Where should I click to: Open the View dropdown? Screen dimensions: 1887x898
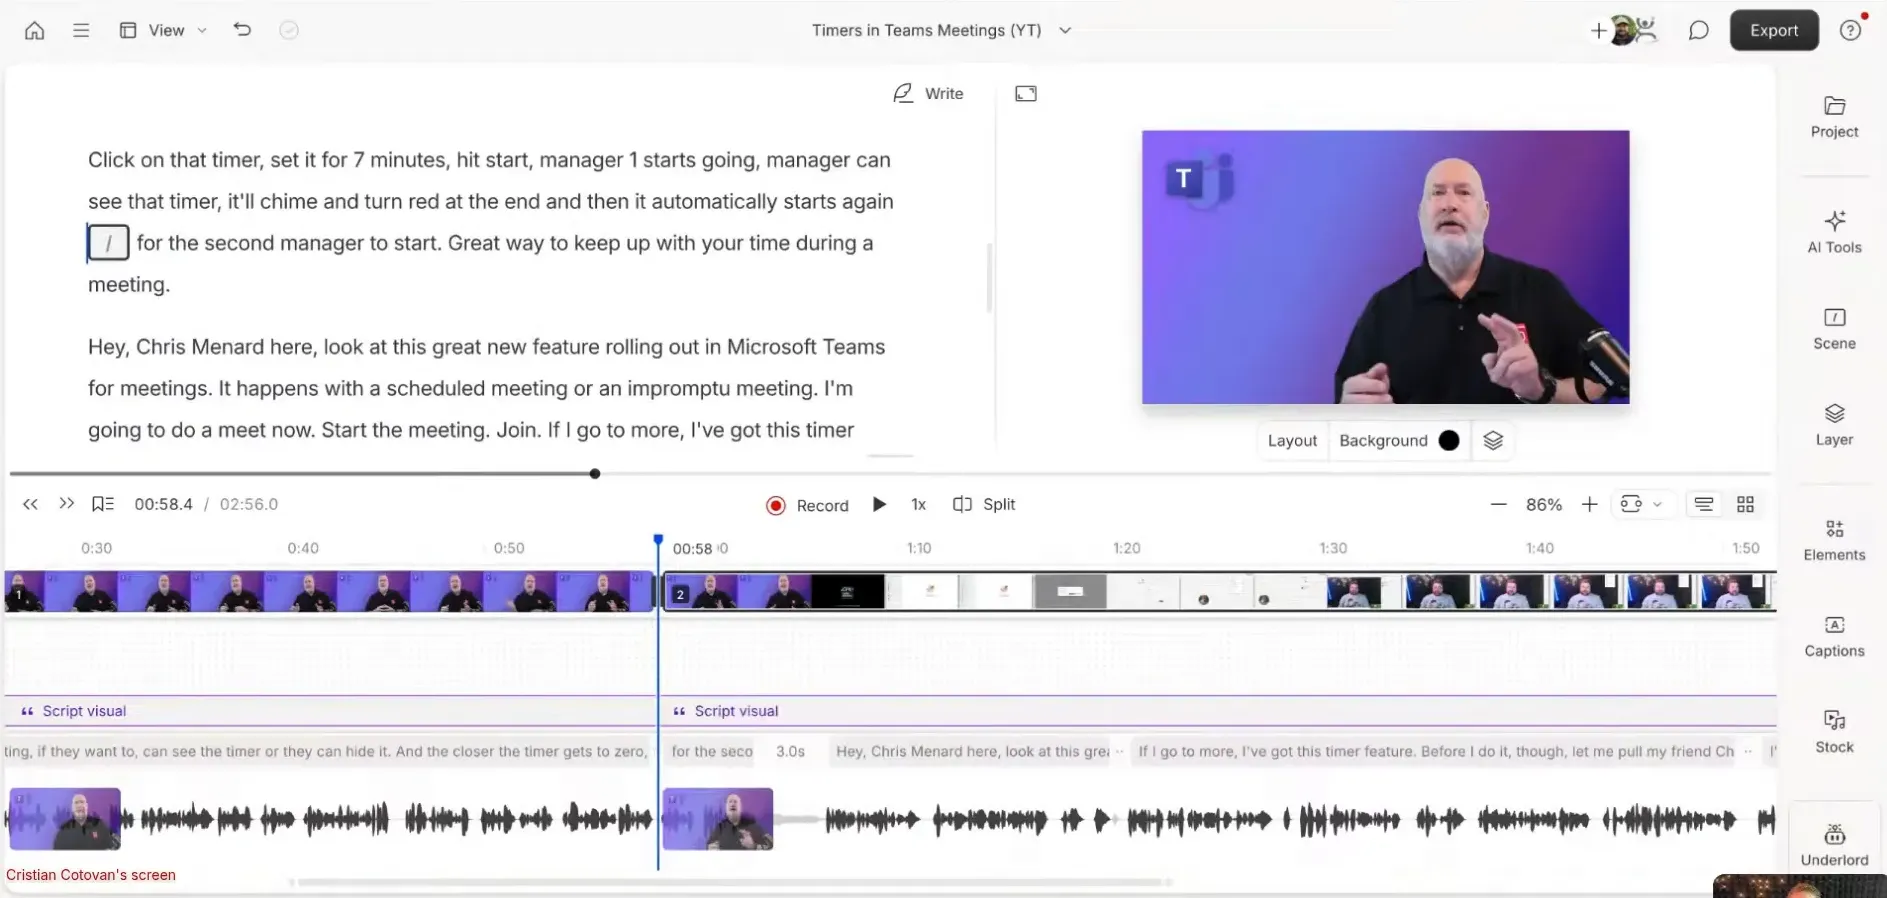pos(163,30)
